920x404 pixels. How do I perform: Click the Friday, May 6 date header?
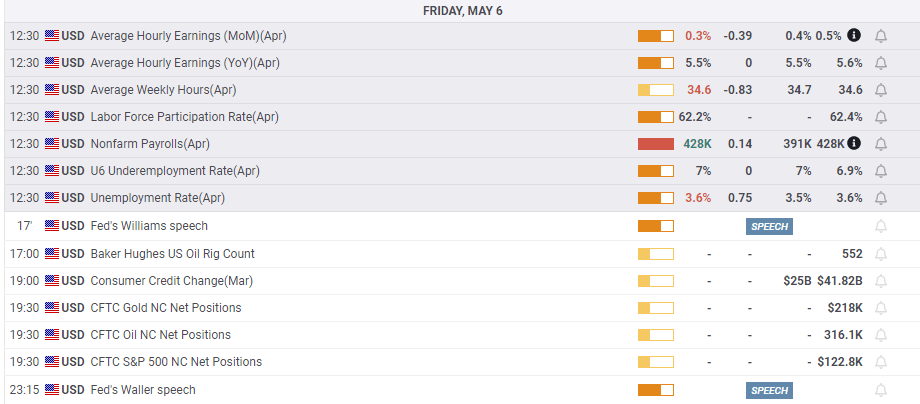point(460,10)
